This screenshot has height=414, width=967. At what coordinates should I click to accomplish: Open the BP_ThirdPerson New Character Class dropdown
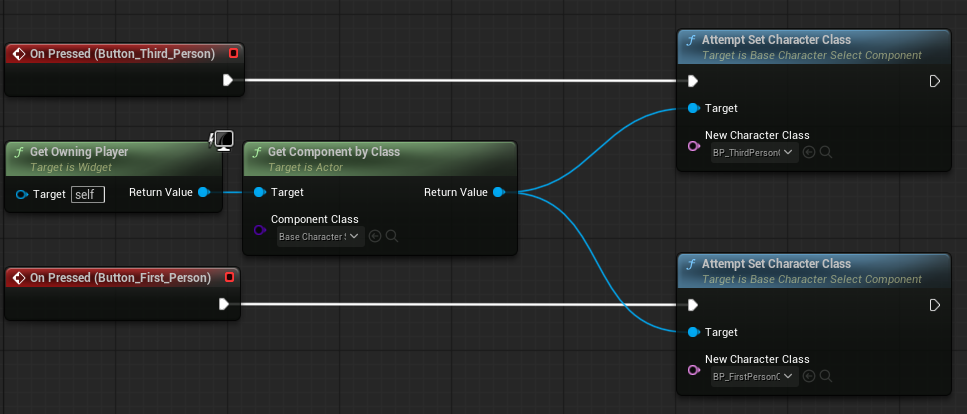click(753, 153)
